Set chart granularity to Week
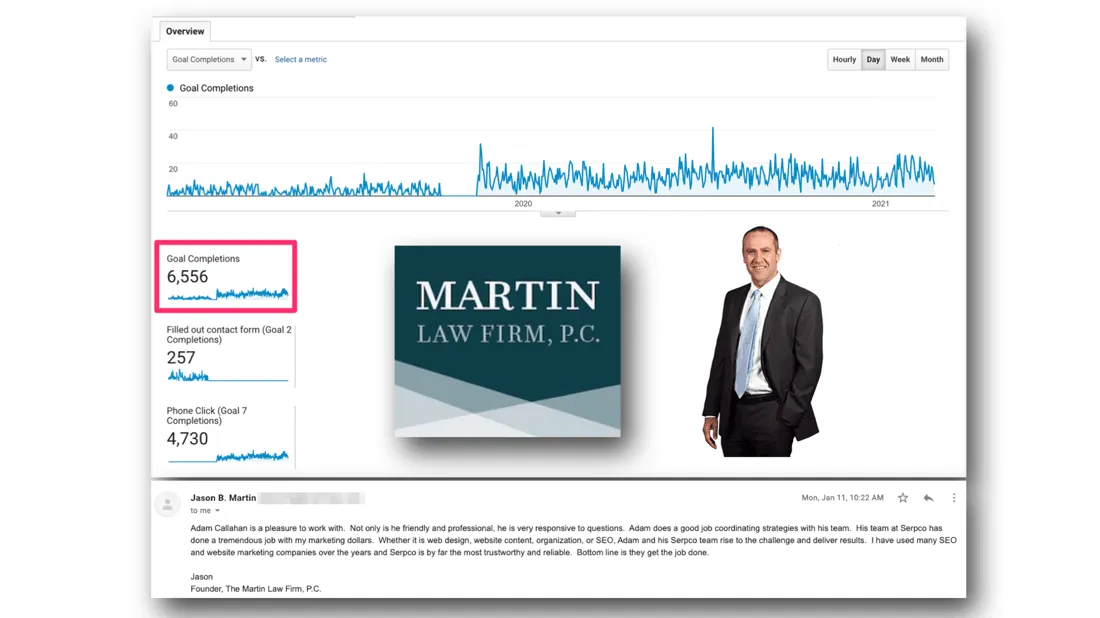 click(900, 60)
